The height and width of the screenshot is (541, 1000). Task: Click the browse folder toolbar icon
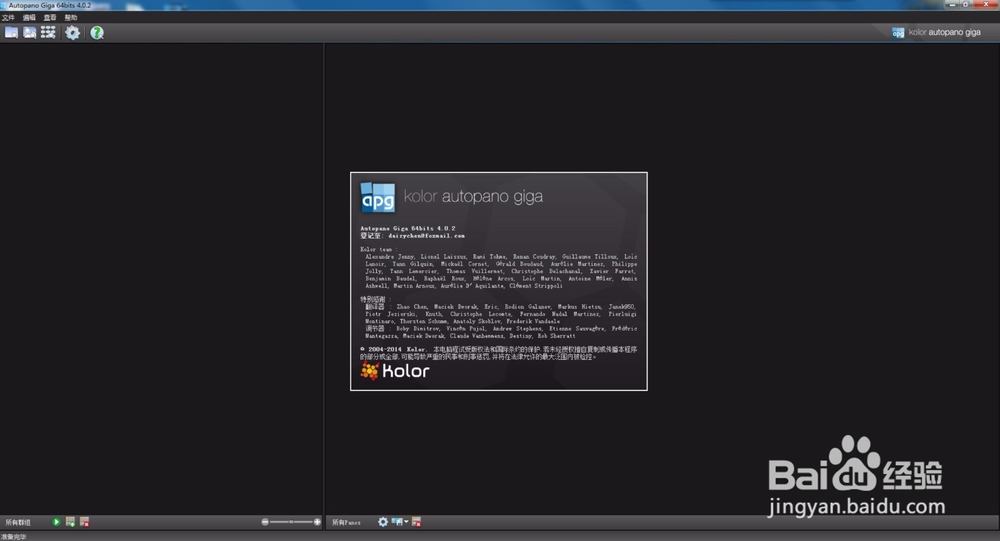11,33
